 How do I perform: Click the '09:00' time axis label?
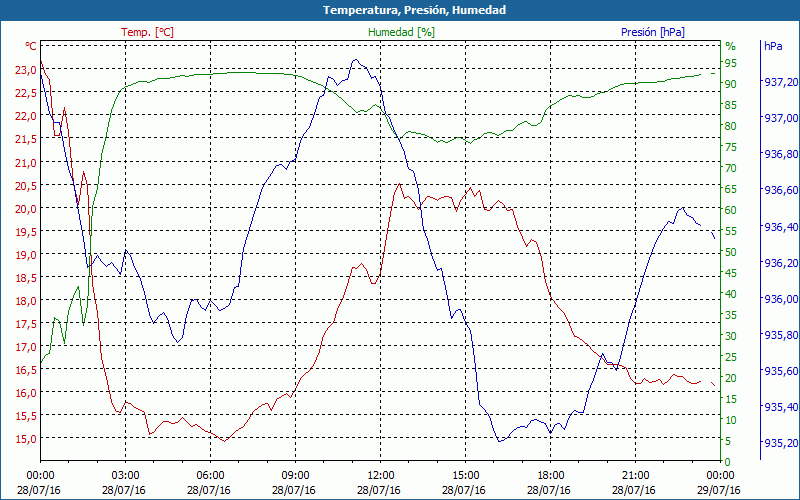(295, 476)
